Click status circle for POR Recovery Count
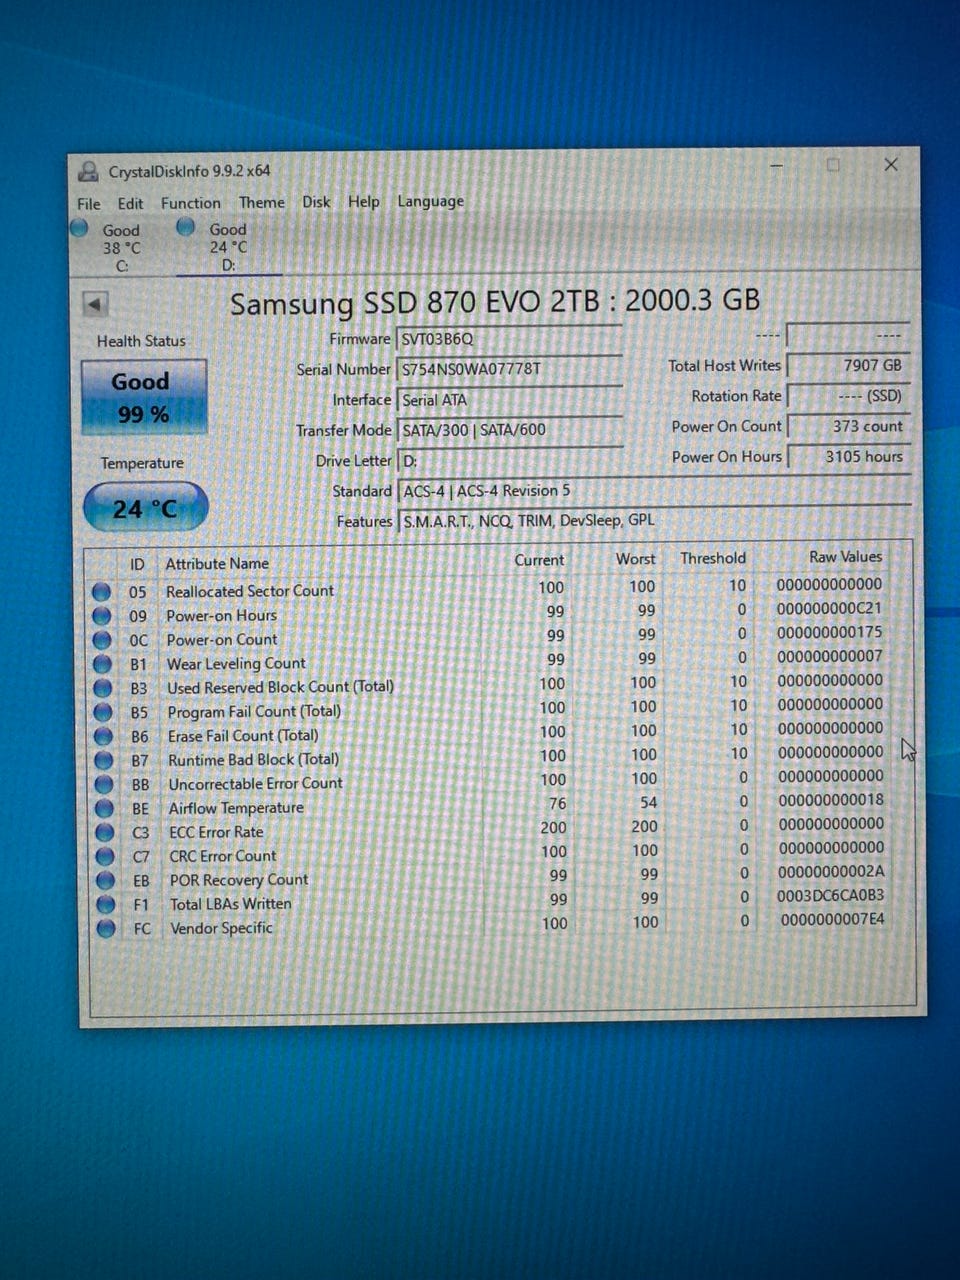 105,880
